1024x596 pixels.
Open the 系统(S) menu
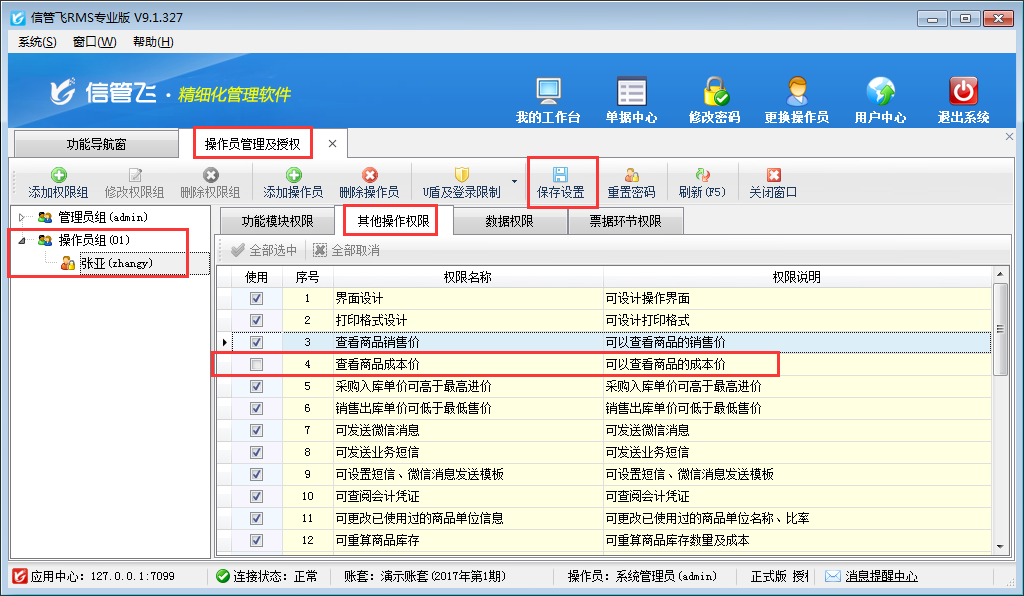[x=37, y=42]
